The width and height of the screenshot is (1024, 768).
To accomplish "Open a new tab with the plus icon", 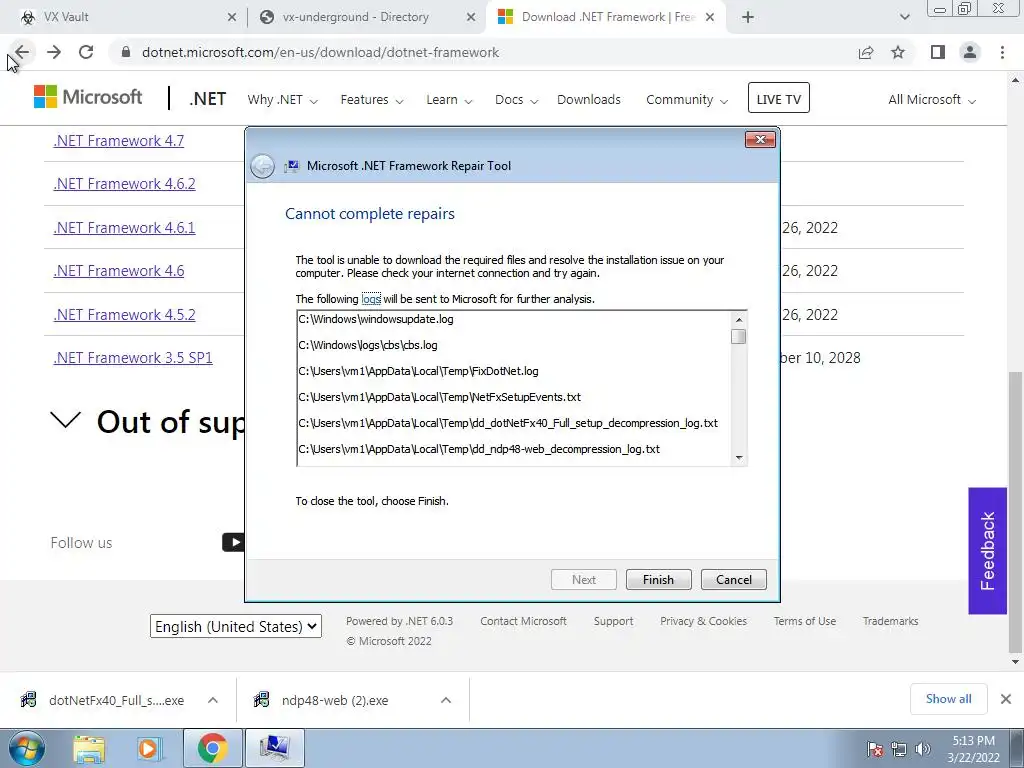I will click(x=748, y=17).
